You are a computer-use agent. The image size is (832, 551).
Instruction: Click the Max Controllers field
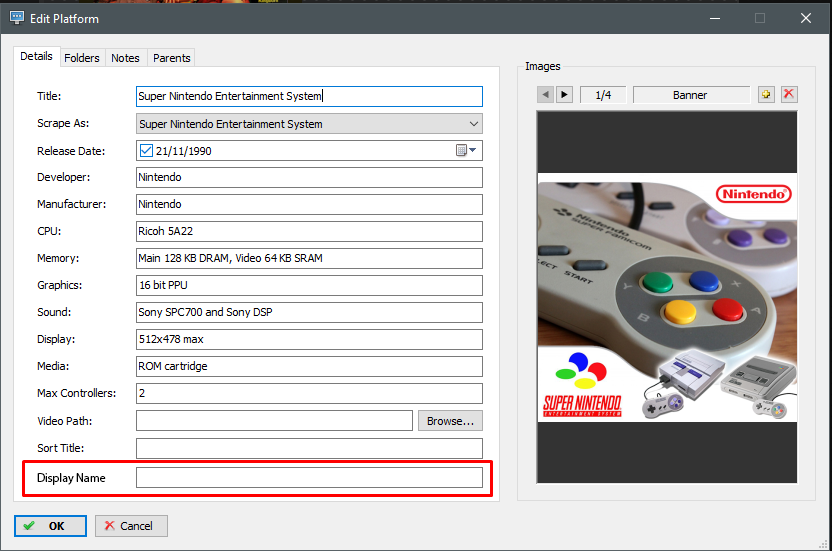click(x=309, y=393)
